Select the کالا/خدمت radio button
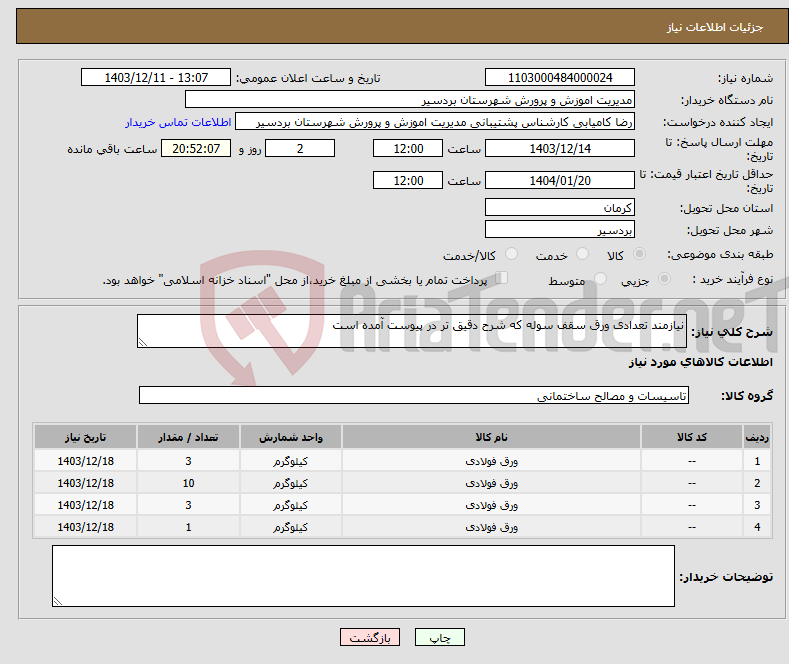The image size is (789, 664). (511, 254)
